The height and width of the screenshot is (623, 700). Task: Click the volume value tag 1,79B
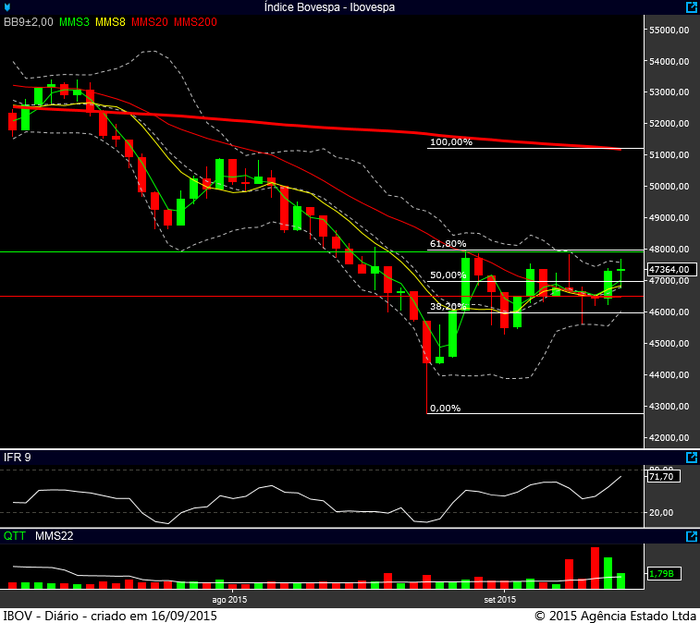point(663,573)
